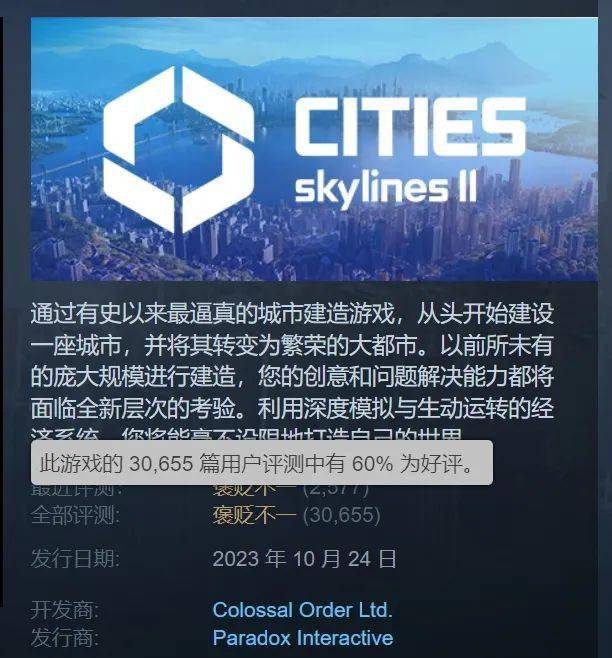Click the 2023 年 10 月 24 日 date
Image resolution: width=612 pixels, height=658 pixels.
[x=304, y=559]
